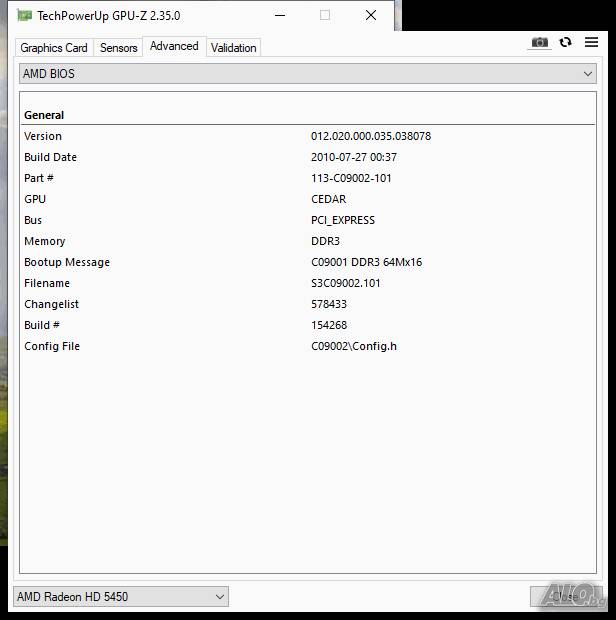Select filename S3C09002.101
This screenshot has width=616, height=620.
click(x=346, y=283)
